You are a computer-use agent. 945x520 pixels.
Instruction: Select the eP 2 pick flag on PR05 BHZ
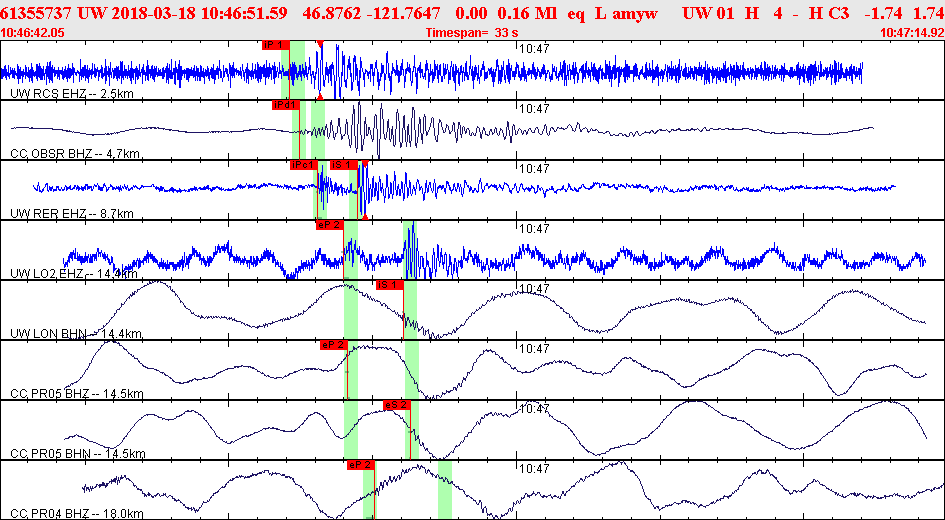(334, 345)
